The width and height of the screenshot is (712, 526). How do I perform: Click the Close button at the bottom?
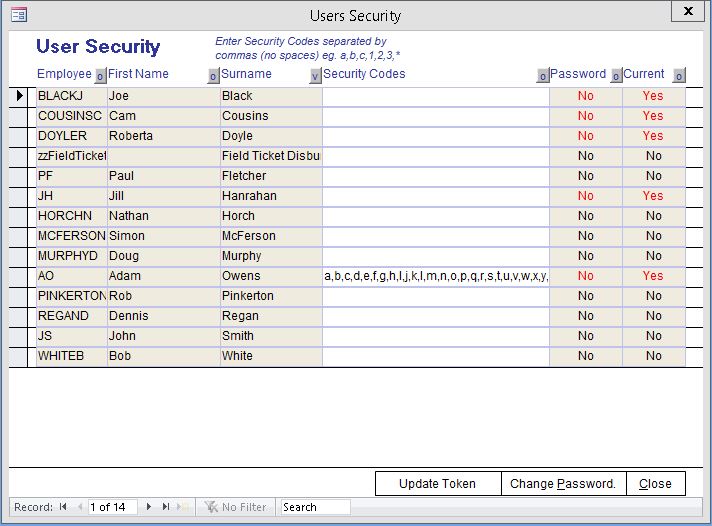pyautogui.click(x=655, y=484)
